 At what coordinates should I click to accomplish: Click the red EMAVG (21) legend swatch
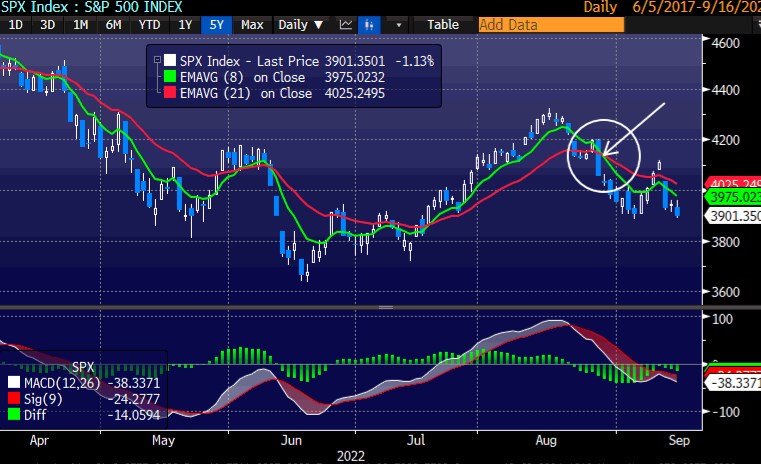(x=170, y=93)
